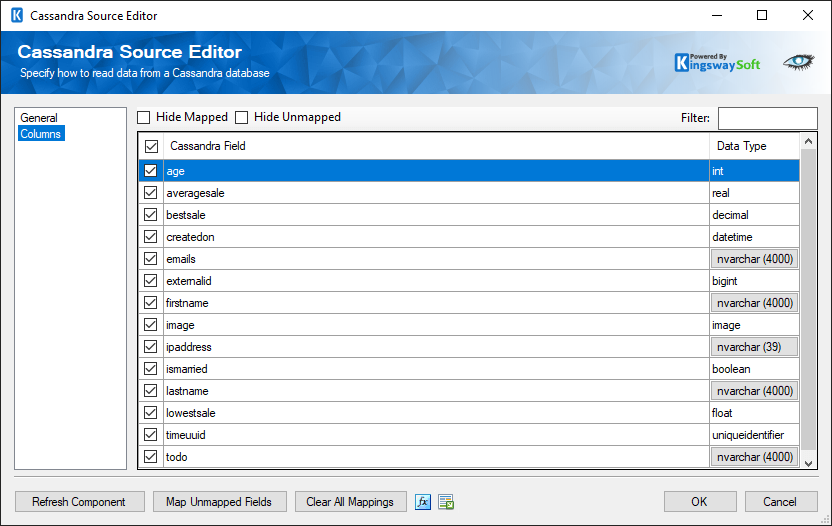Select the ismarried field name
The height and width of the screenshot is (526, 832).
tap(186, 369)
